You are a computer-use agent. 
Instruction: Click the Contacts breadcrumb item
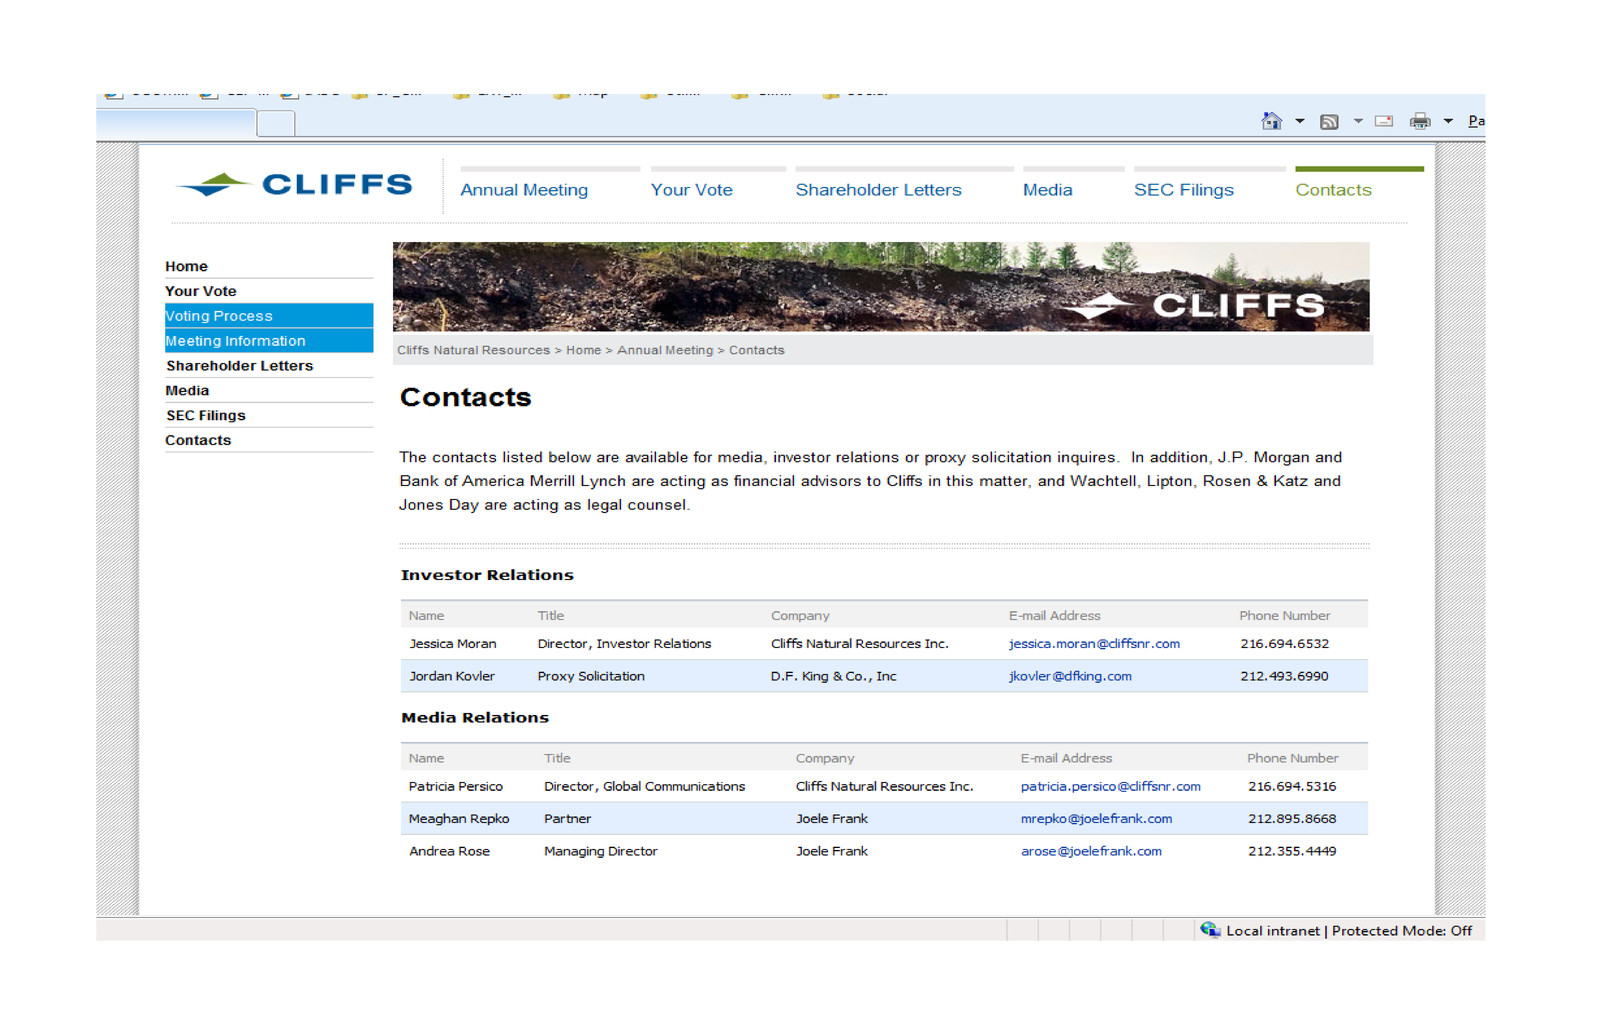[x=756, y=350]
